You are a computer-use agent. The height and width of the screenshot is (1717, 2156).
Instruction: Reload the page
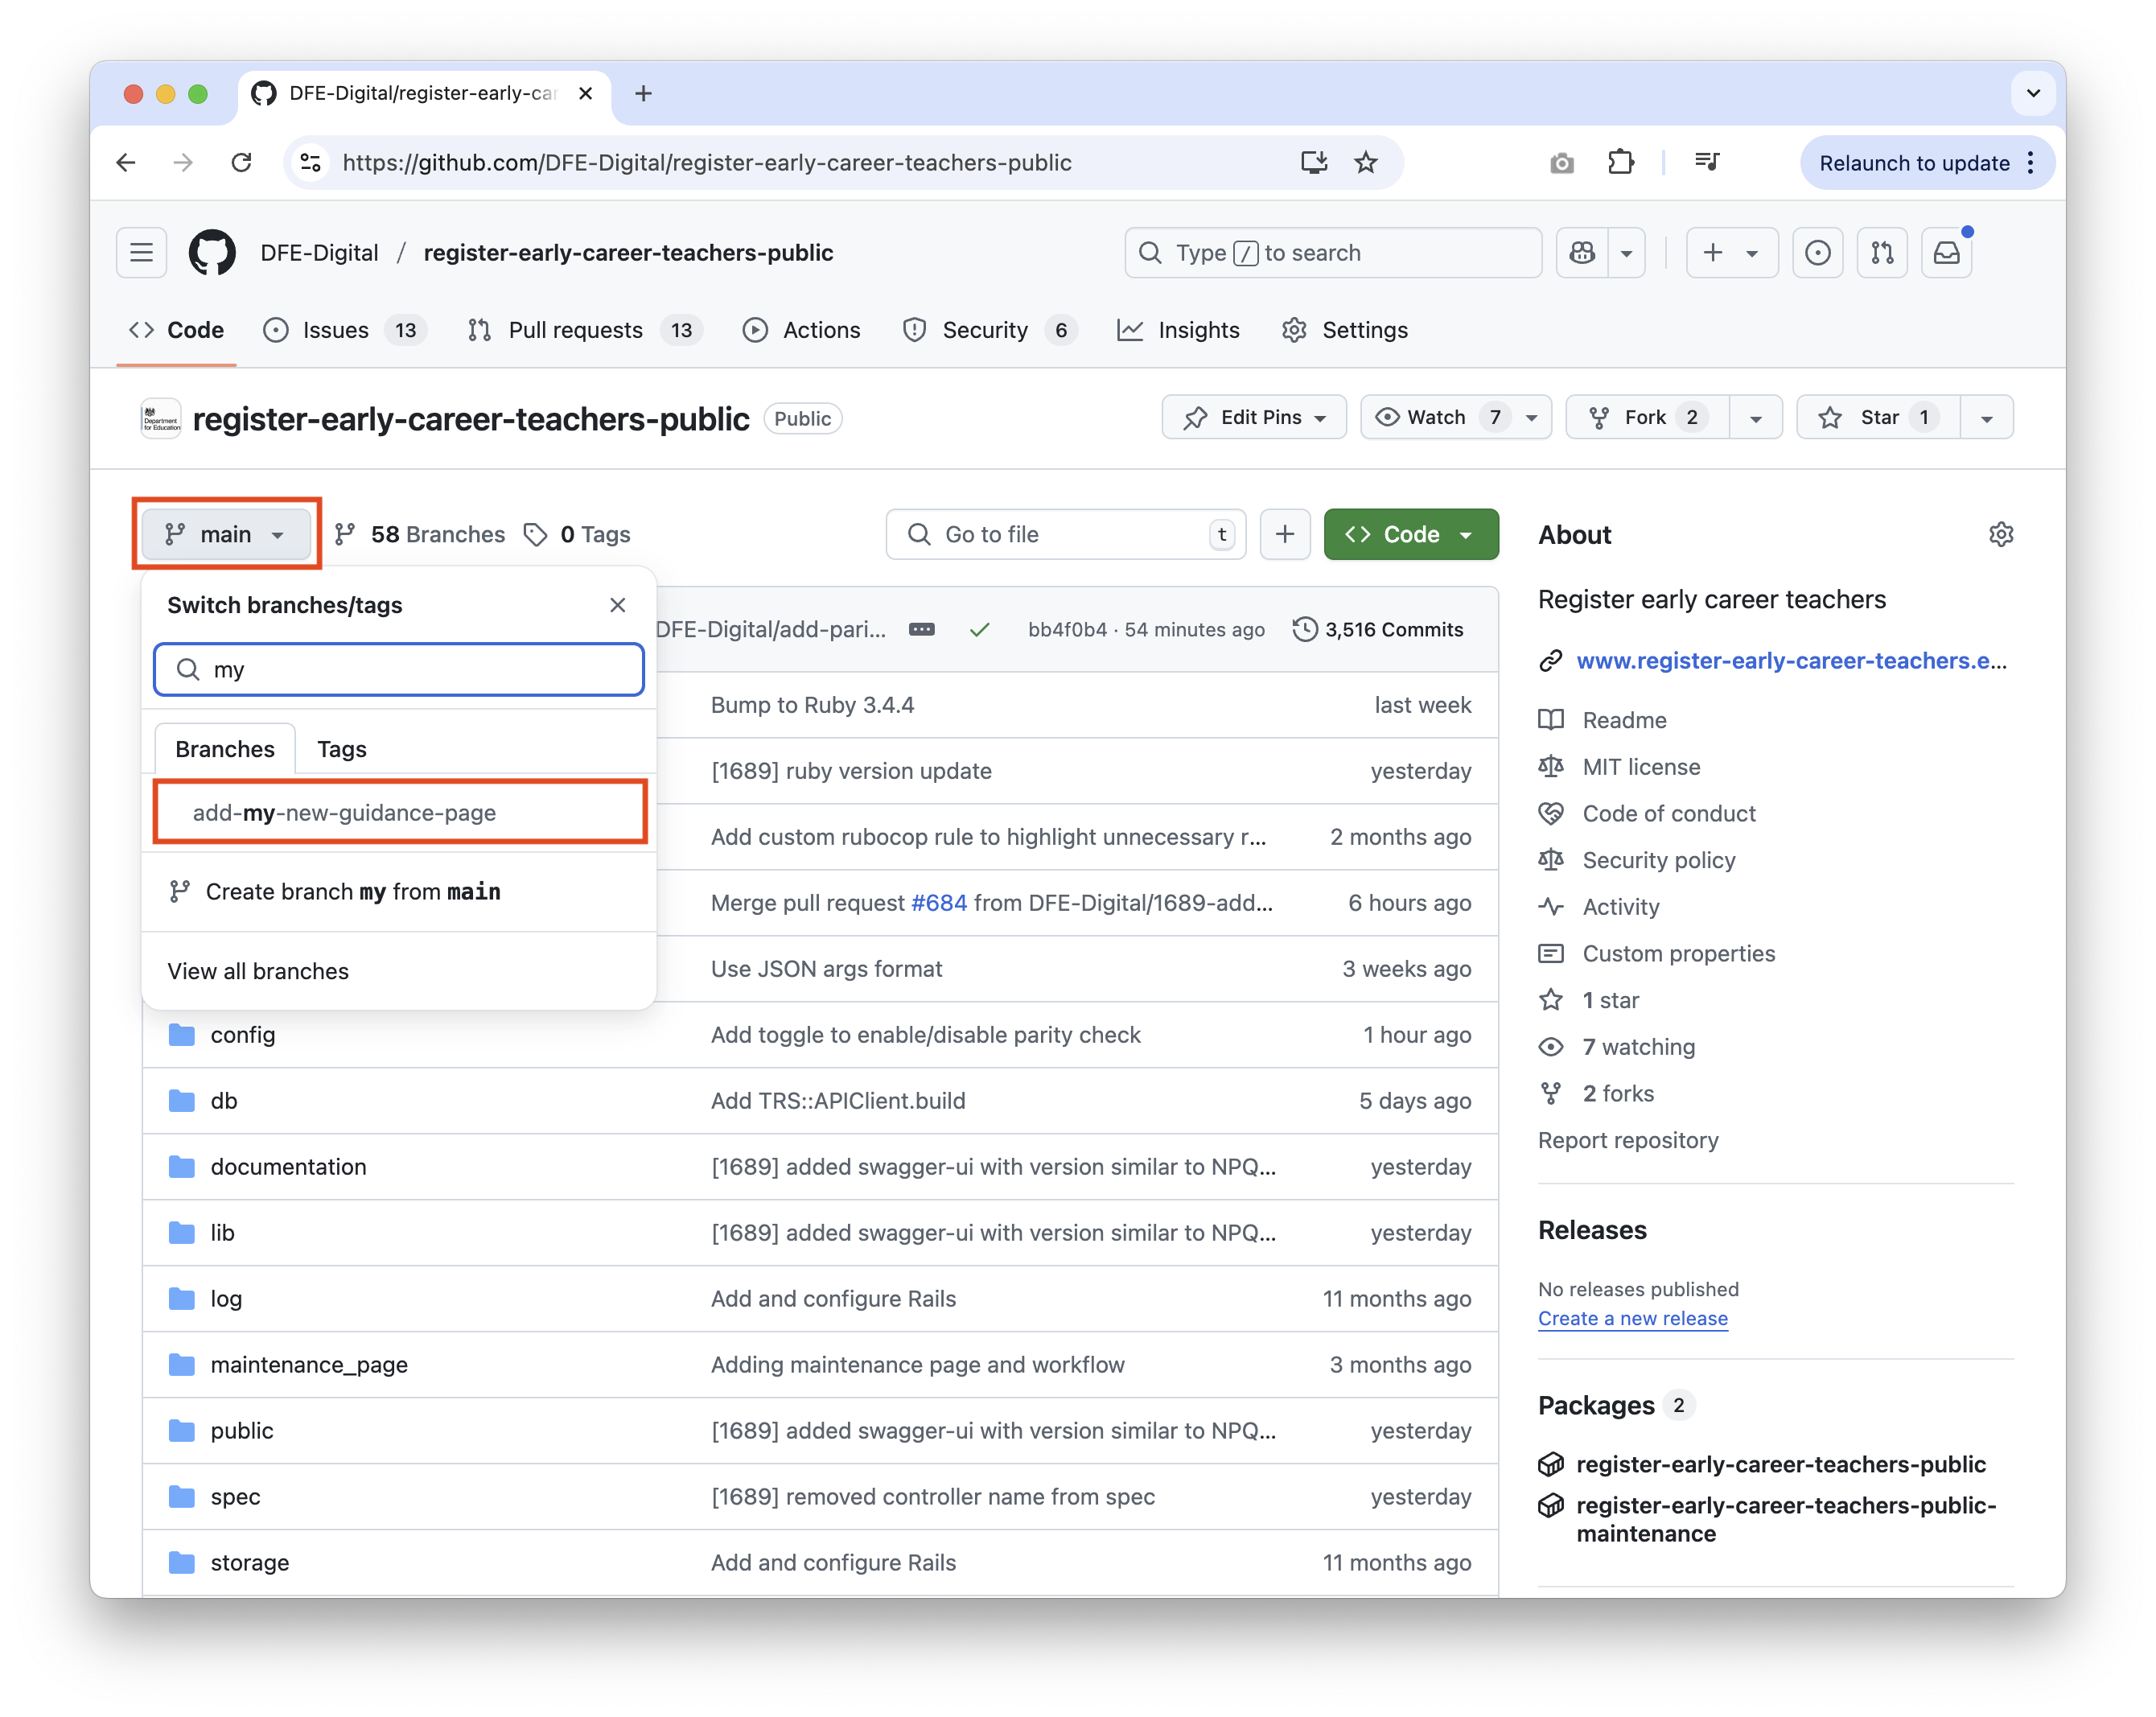pyautogui.click(x=241, y=162)
